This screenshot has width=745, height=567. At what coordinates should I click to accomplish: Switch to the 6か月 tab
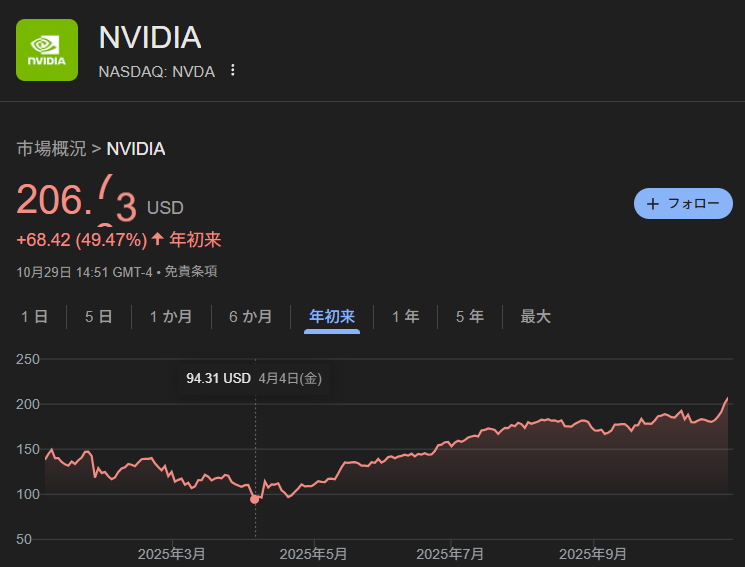250,317
